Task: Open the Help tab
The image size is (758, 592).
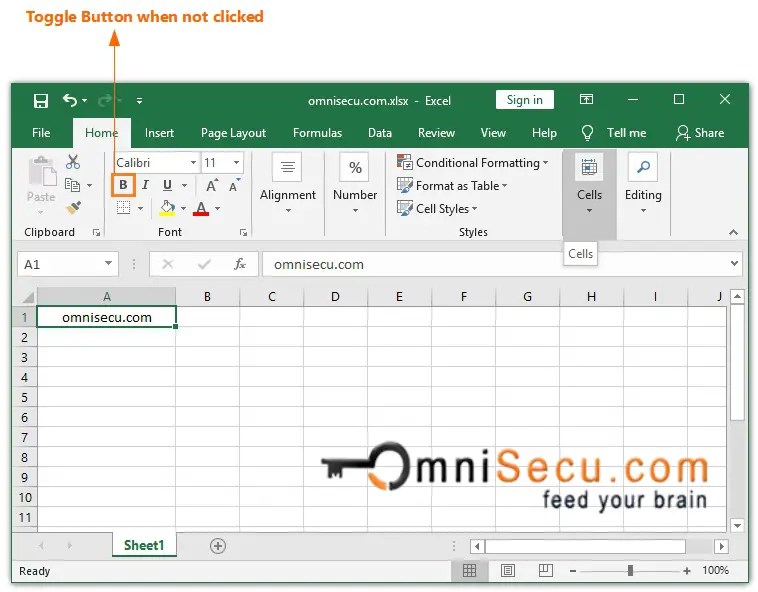Action: point(544,133)
